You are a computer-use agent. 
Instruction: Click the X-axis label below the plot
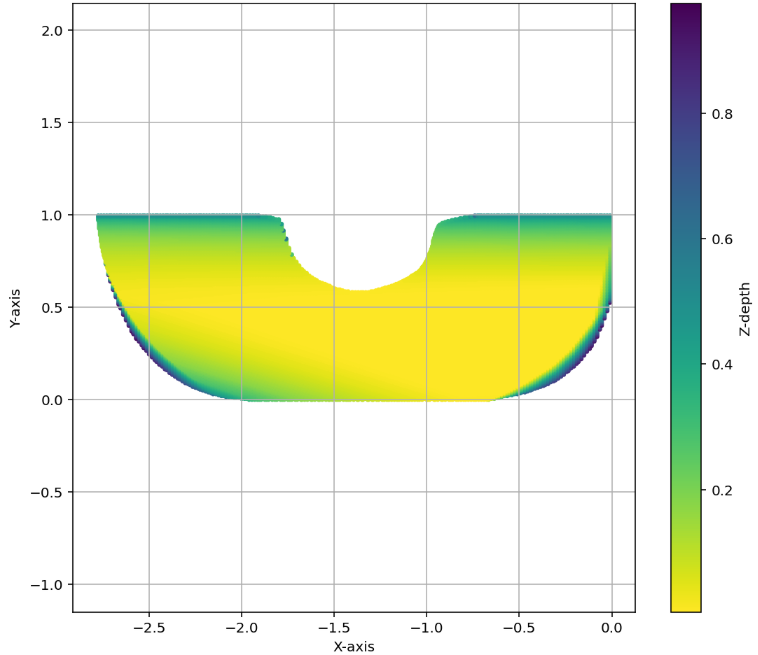[x=353, y=646]
